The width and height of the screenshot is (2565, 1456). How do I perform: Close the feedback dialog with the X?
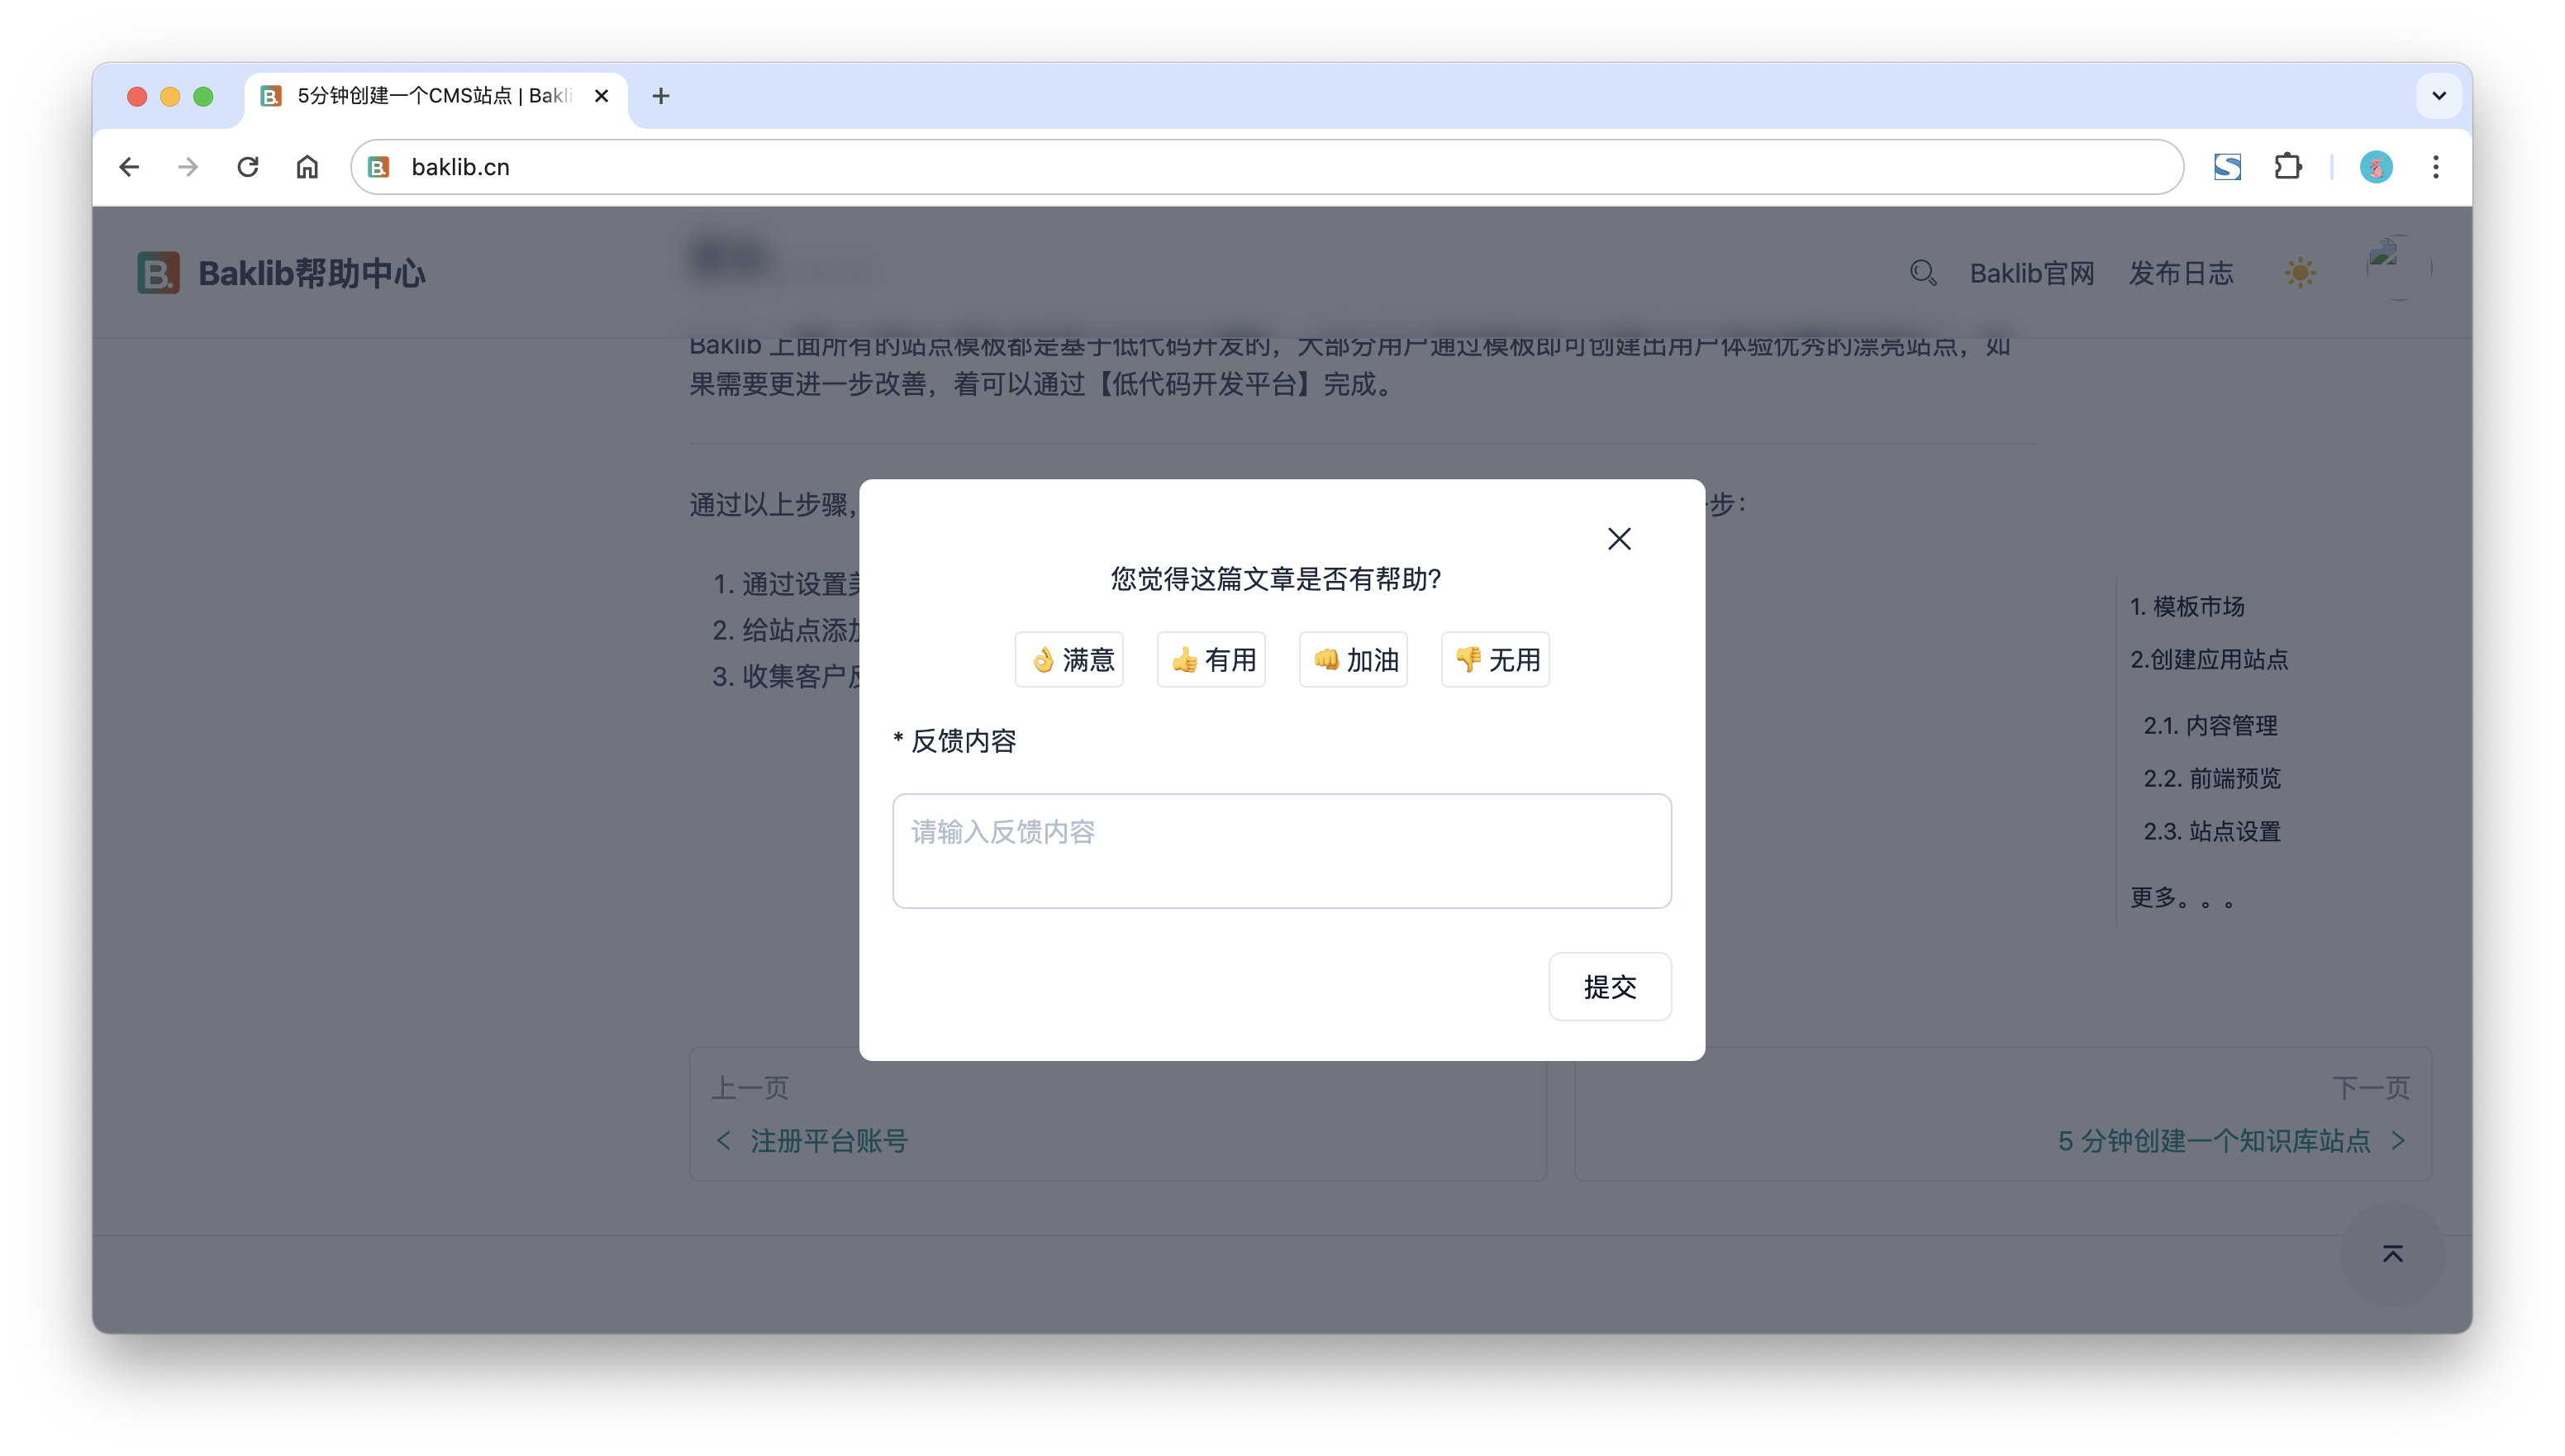point(1619,539)
